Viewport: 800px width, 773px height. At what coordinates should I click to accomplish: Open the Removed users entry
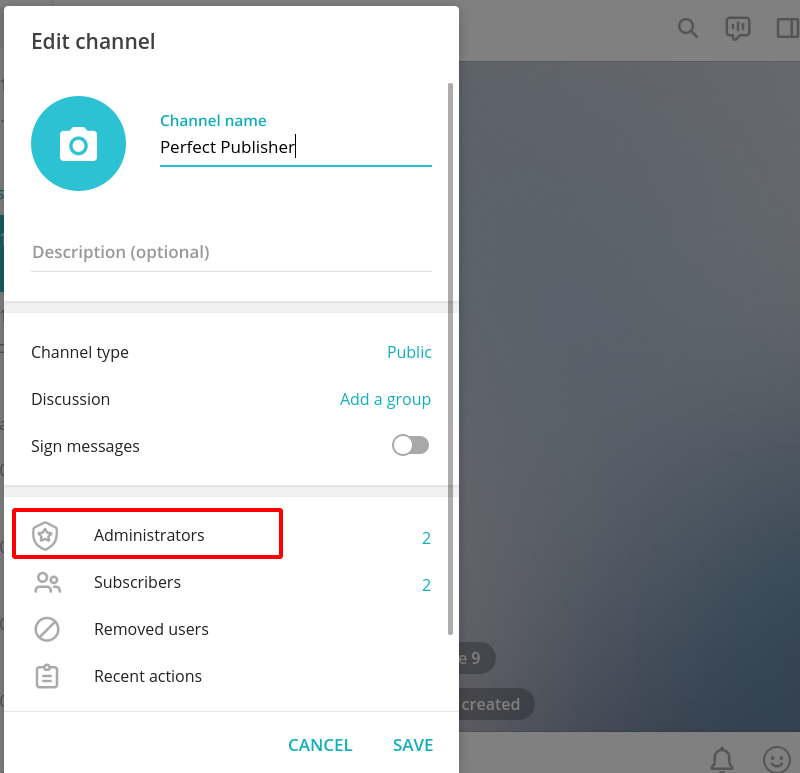click(x=231, y=630)
